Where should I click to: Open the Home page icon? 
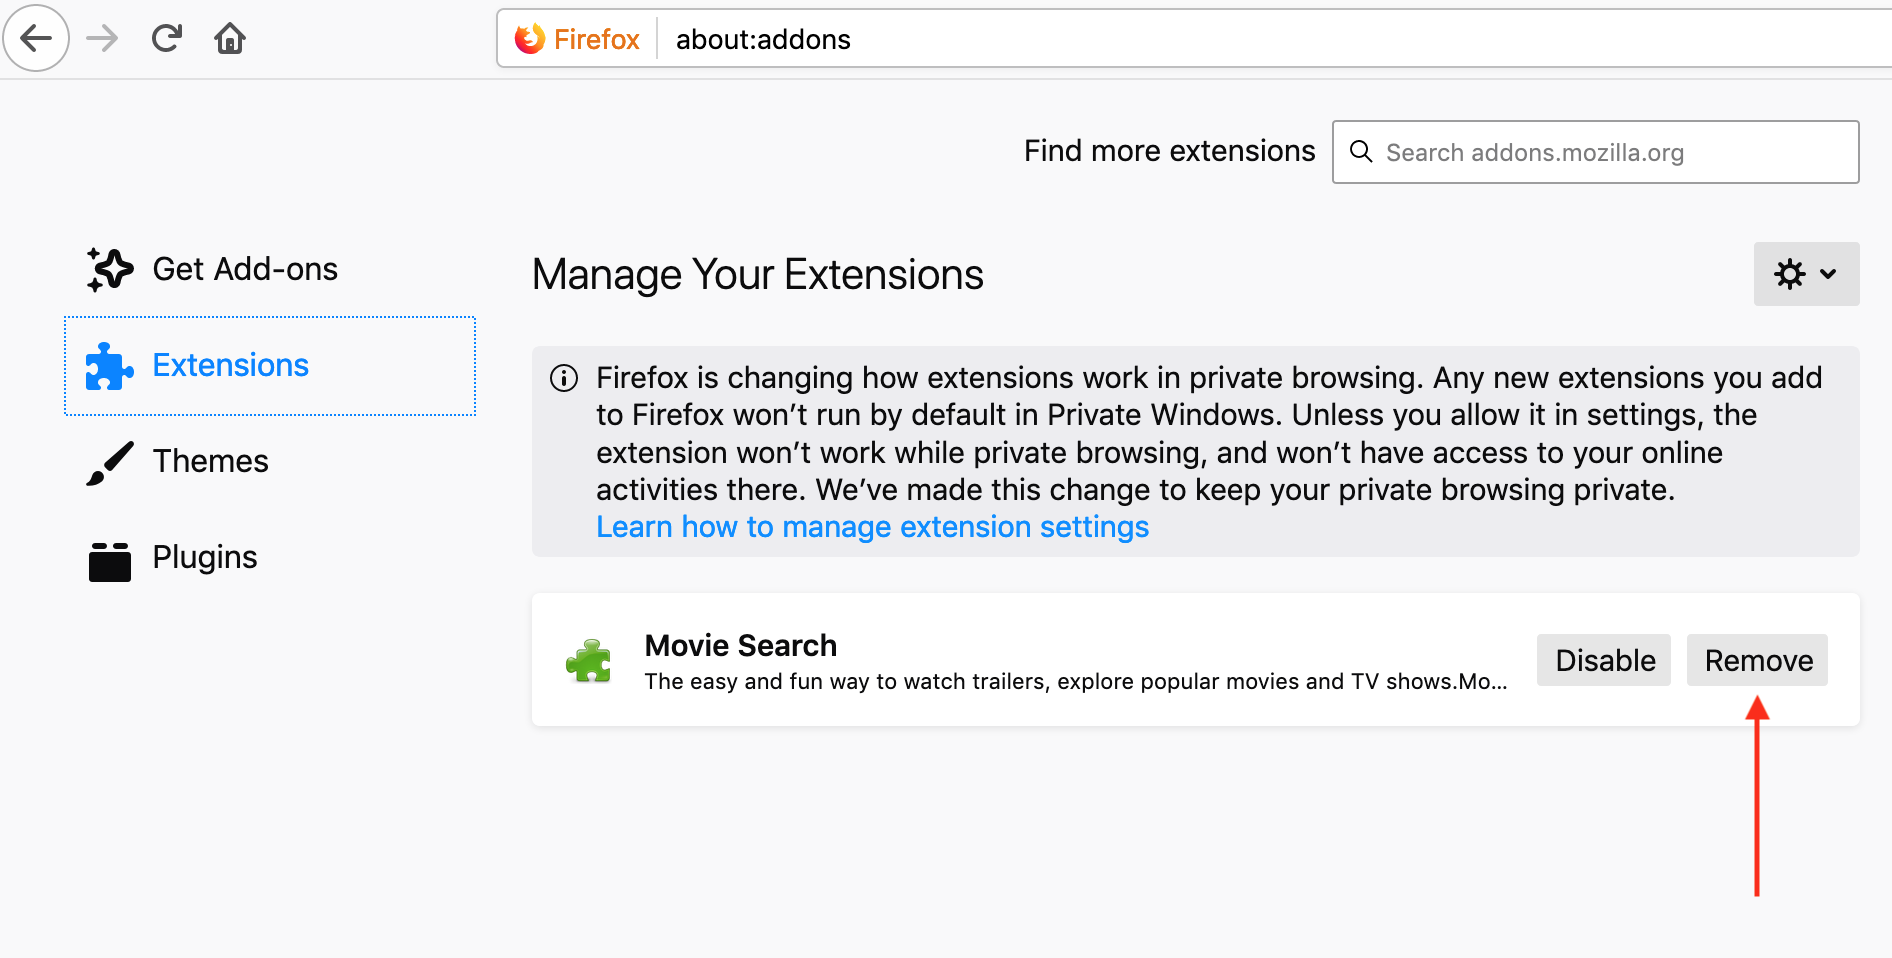coord(230,39)
